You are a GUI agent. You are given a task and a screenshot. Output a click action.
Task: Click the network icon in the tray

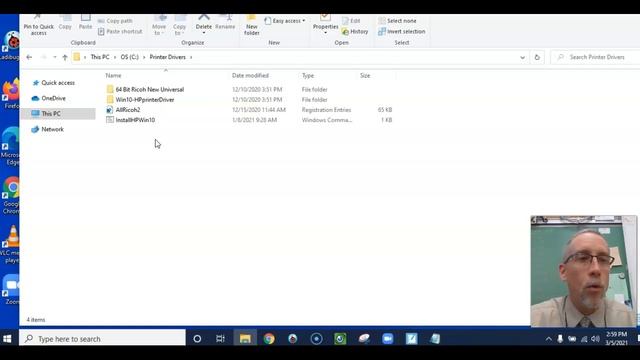[584, 339]
